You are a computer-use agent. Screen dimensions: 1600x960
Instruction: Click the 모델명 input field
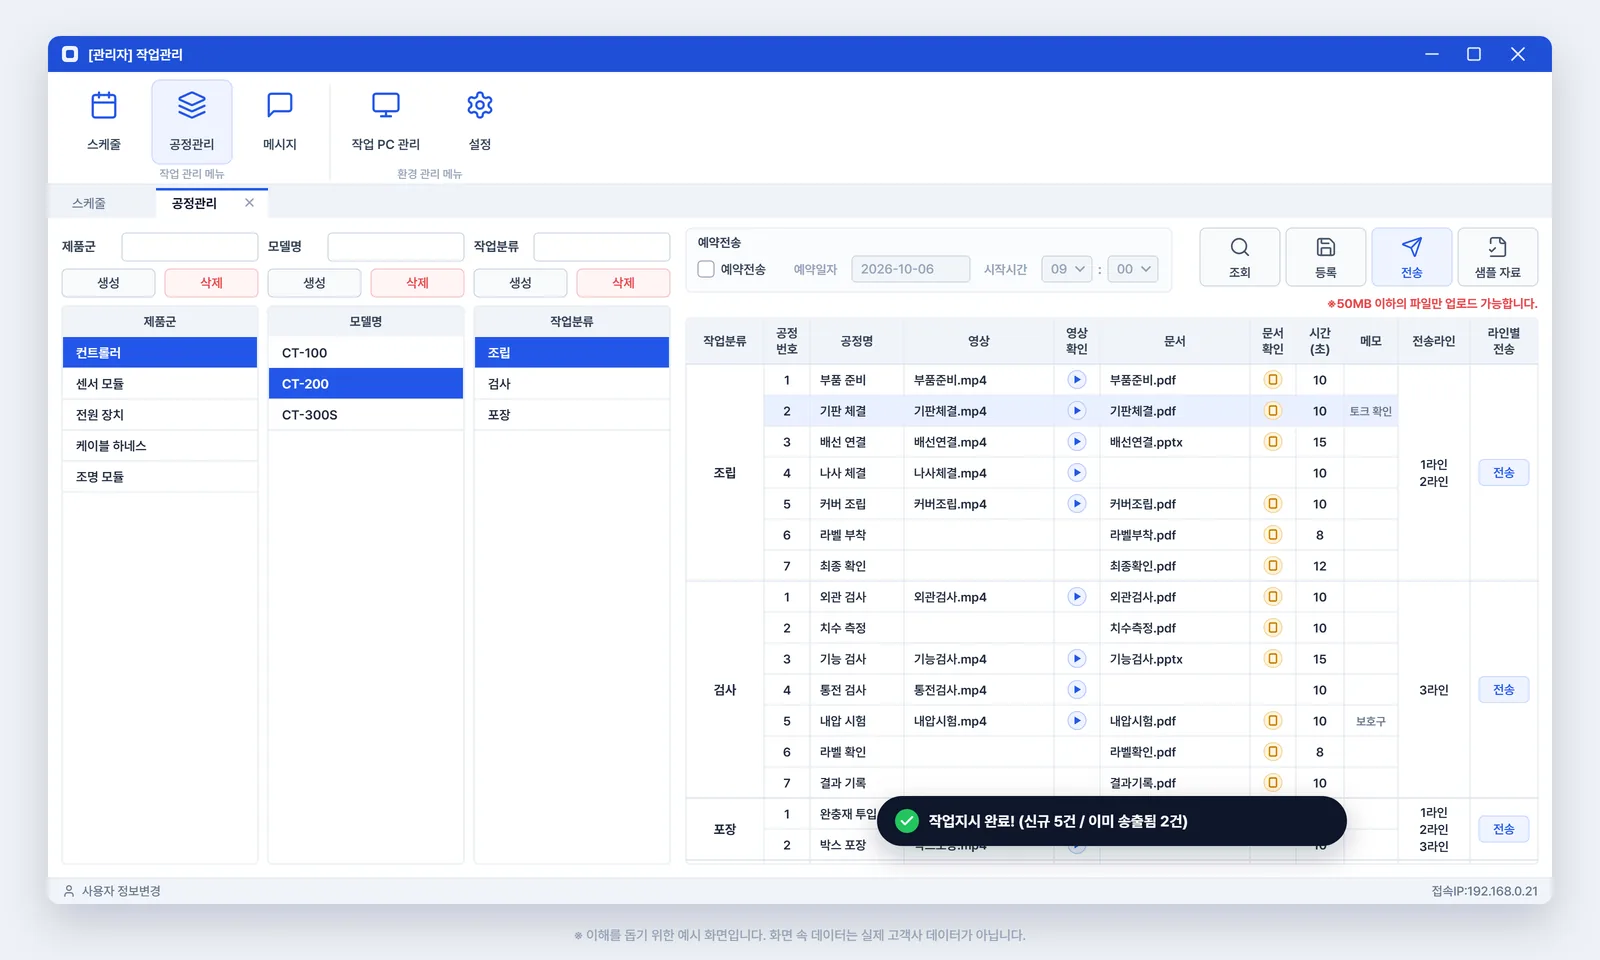pos(396,247)
